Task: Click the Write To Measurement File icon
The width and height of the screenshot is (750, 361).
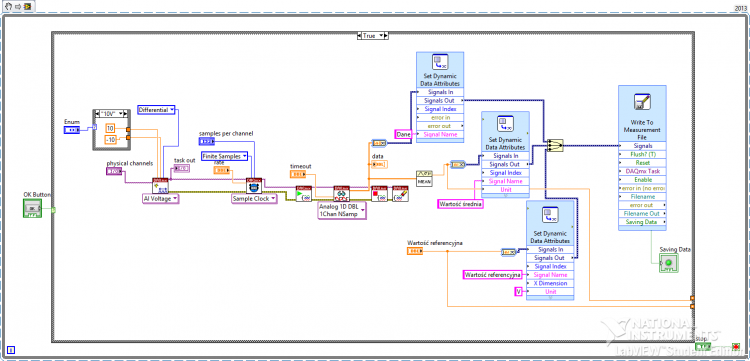Action: tap(641, 103)
